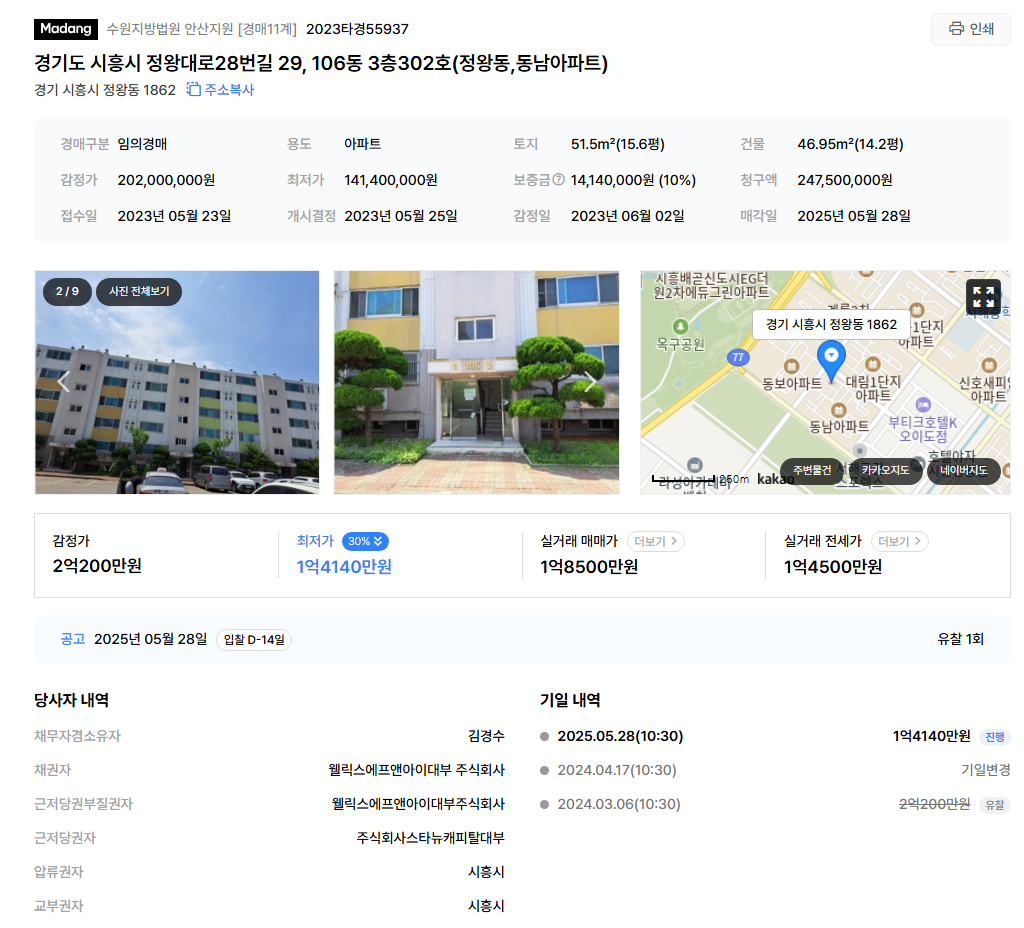Screen dimensions: 1024x928
Task: Click debtor name 김경수
Action: coord(486,736)
